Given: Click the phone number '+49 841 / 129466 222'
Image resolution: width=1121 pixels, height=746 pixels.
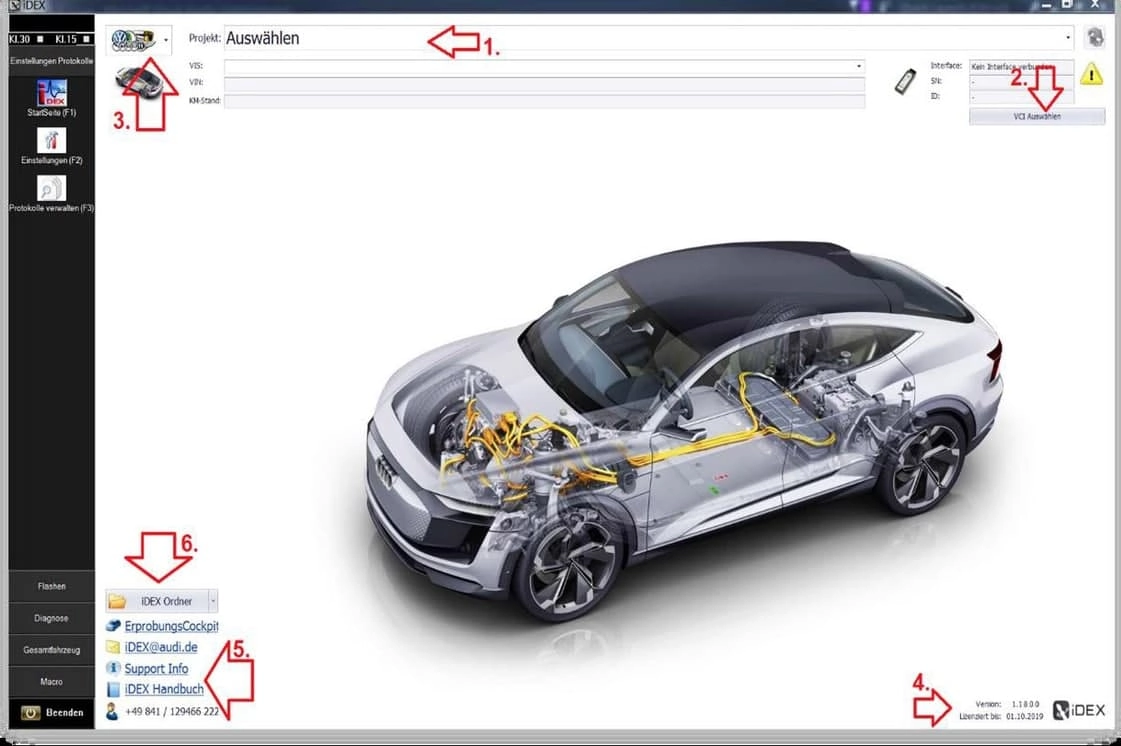Looking at the screenshot, I should pos(172,712).
